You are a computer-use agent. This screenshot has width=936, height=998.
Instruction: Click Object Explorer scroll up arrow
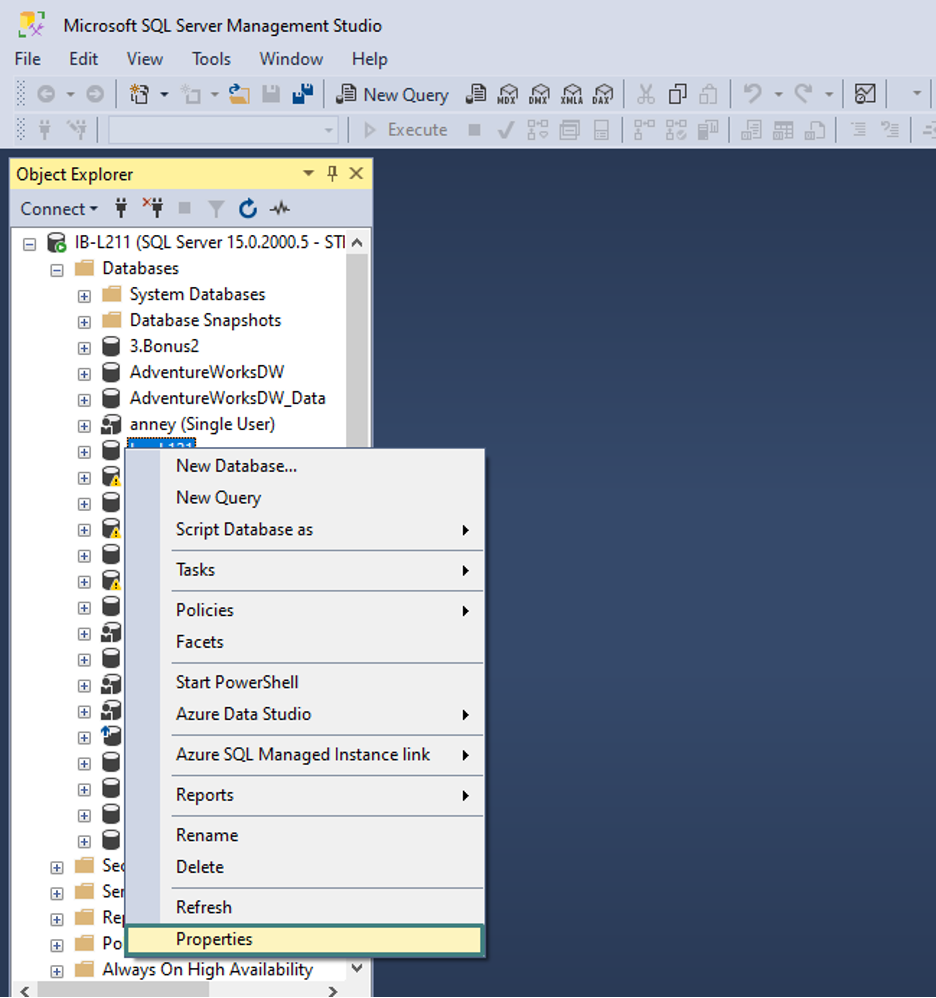[357, 242]
